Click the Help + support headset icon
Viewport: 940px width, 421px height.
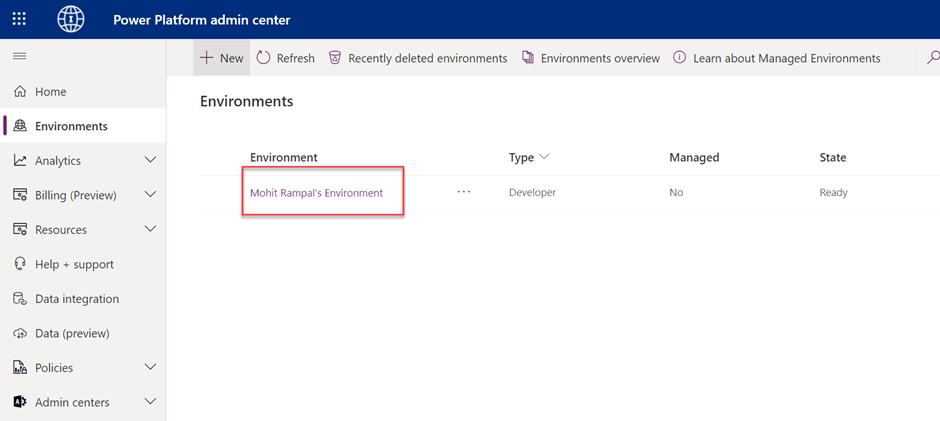tap(20, 264)
